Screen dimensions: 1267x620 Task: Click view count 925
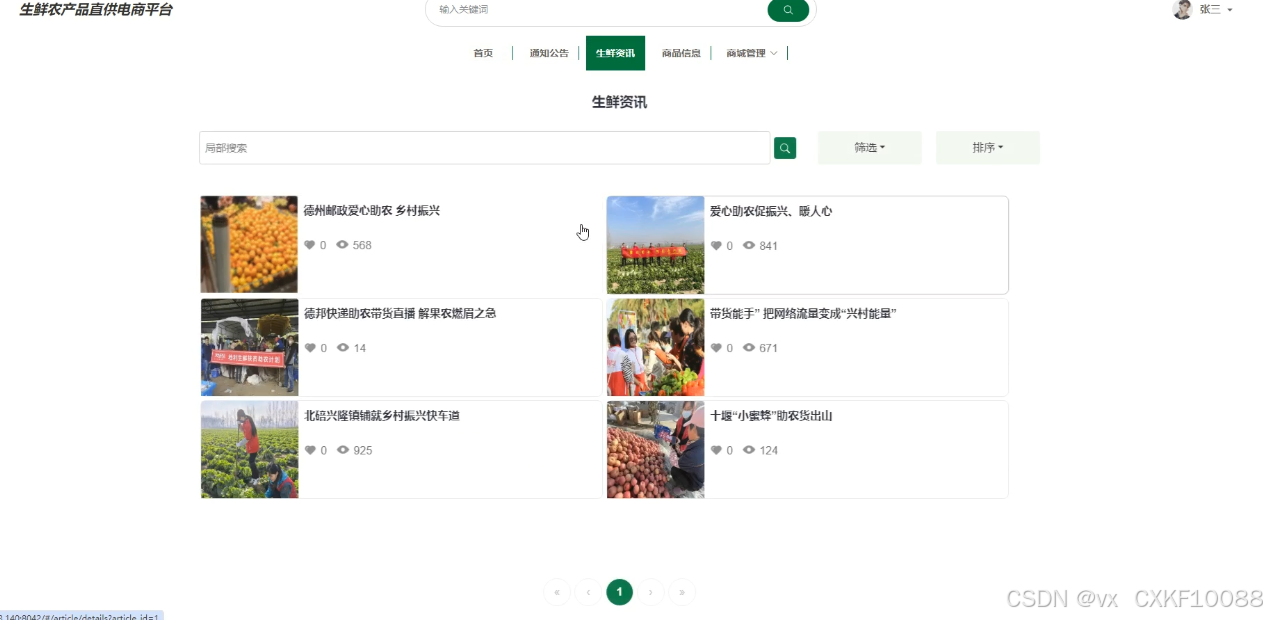click(x=362, y=450)
